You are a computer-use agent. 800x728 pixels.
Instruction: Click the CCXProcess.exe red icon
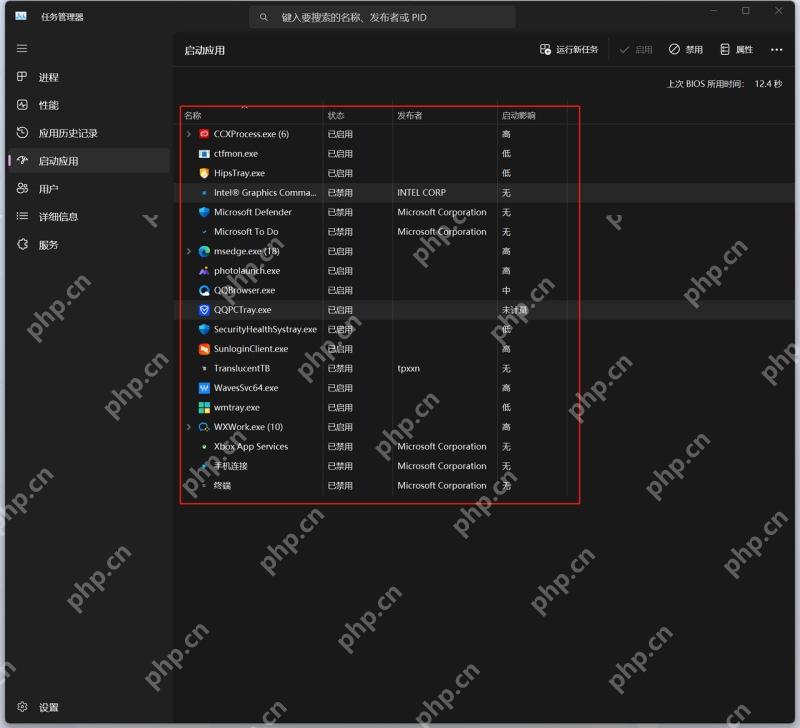(204, 134)
